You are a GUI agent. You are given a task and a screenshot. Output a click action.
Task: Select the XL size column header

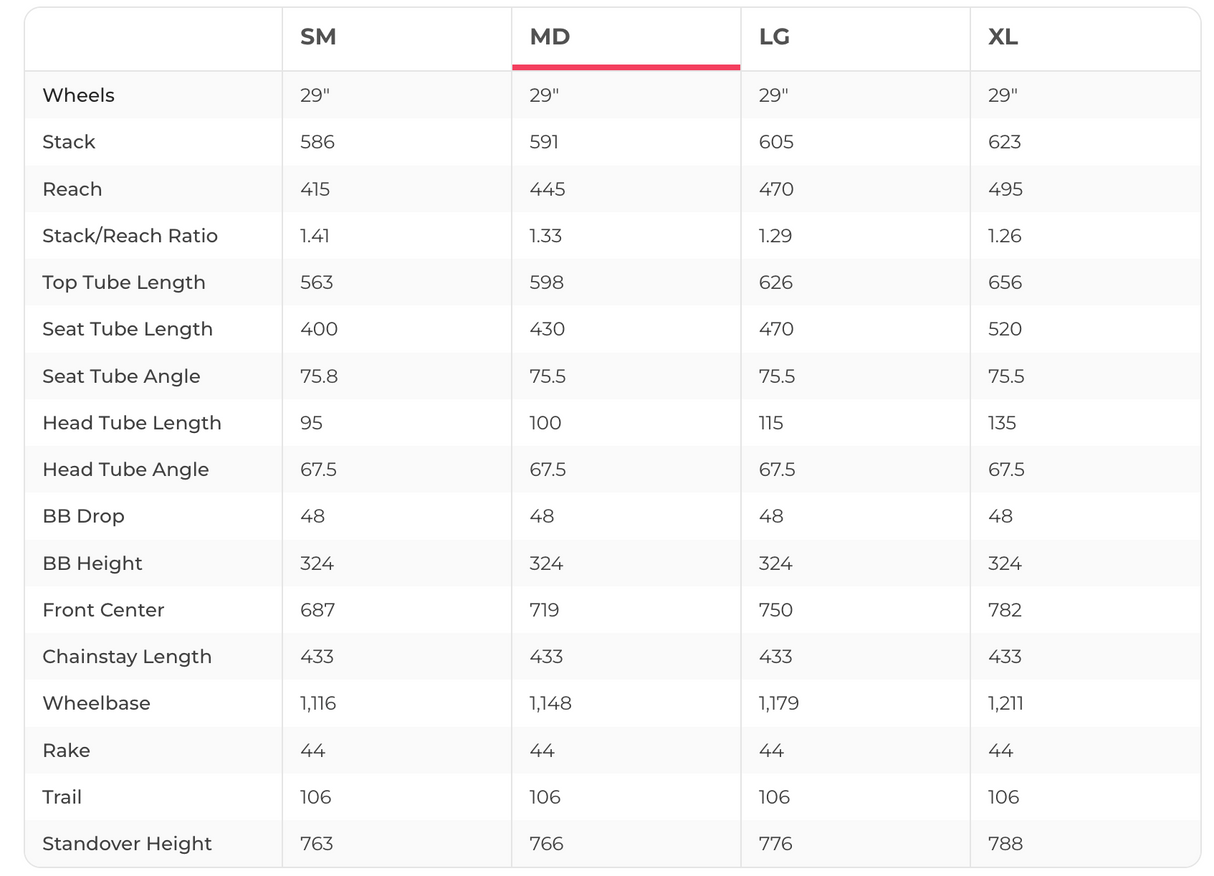coord(1003,37)
